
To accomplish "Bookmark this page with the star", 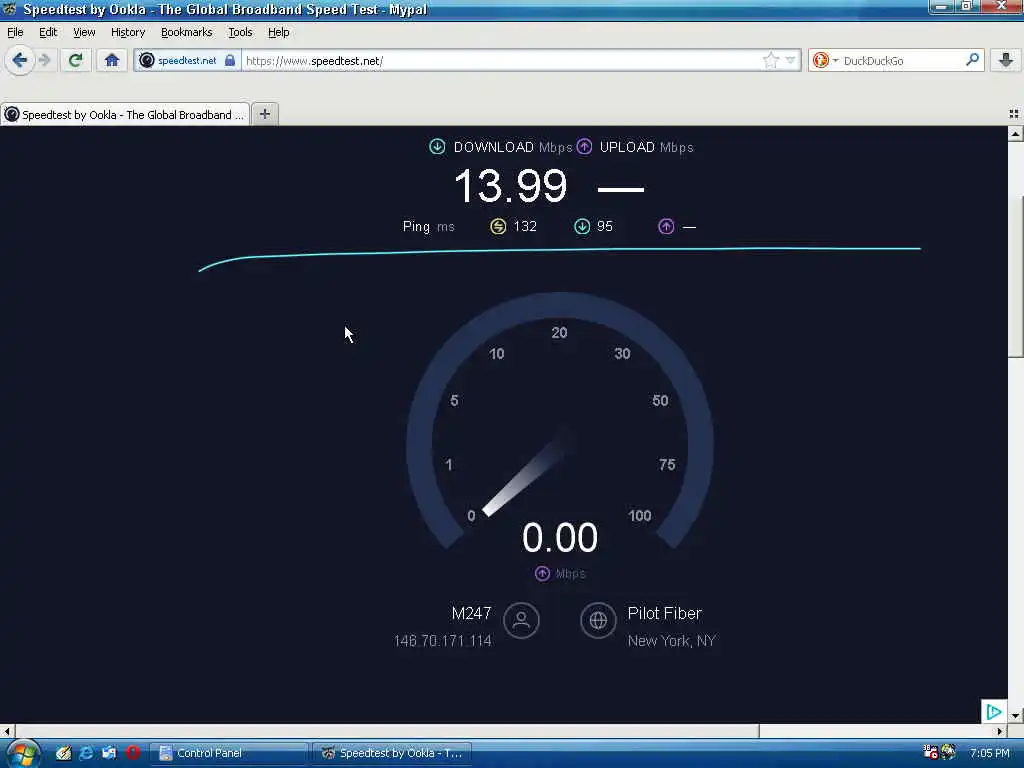I will (771, 61).
